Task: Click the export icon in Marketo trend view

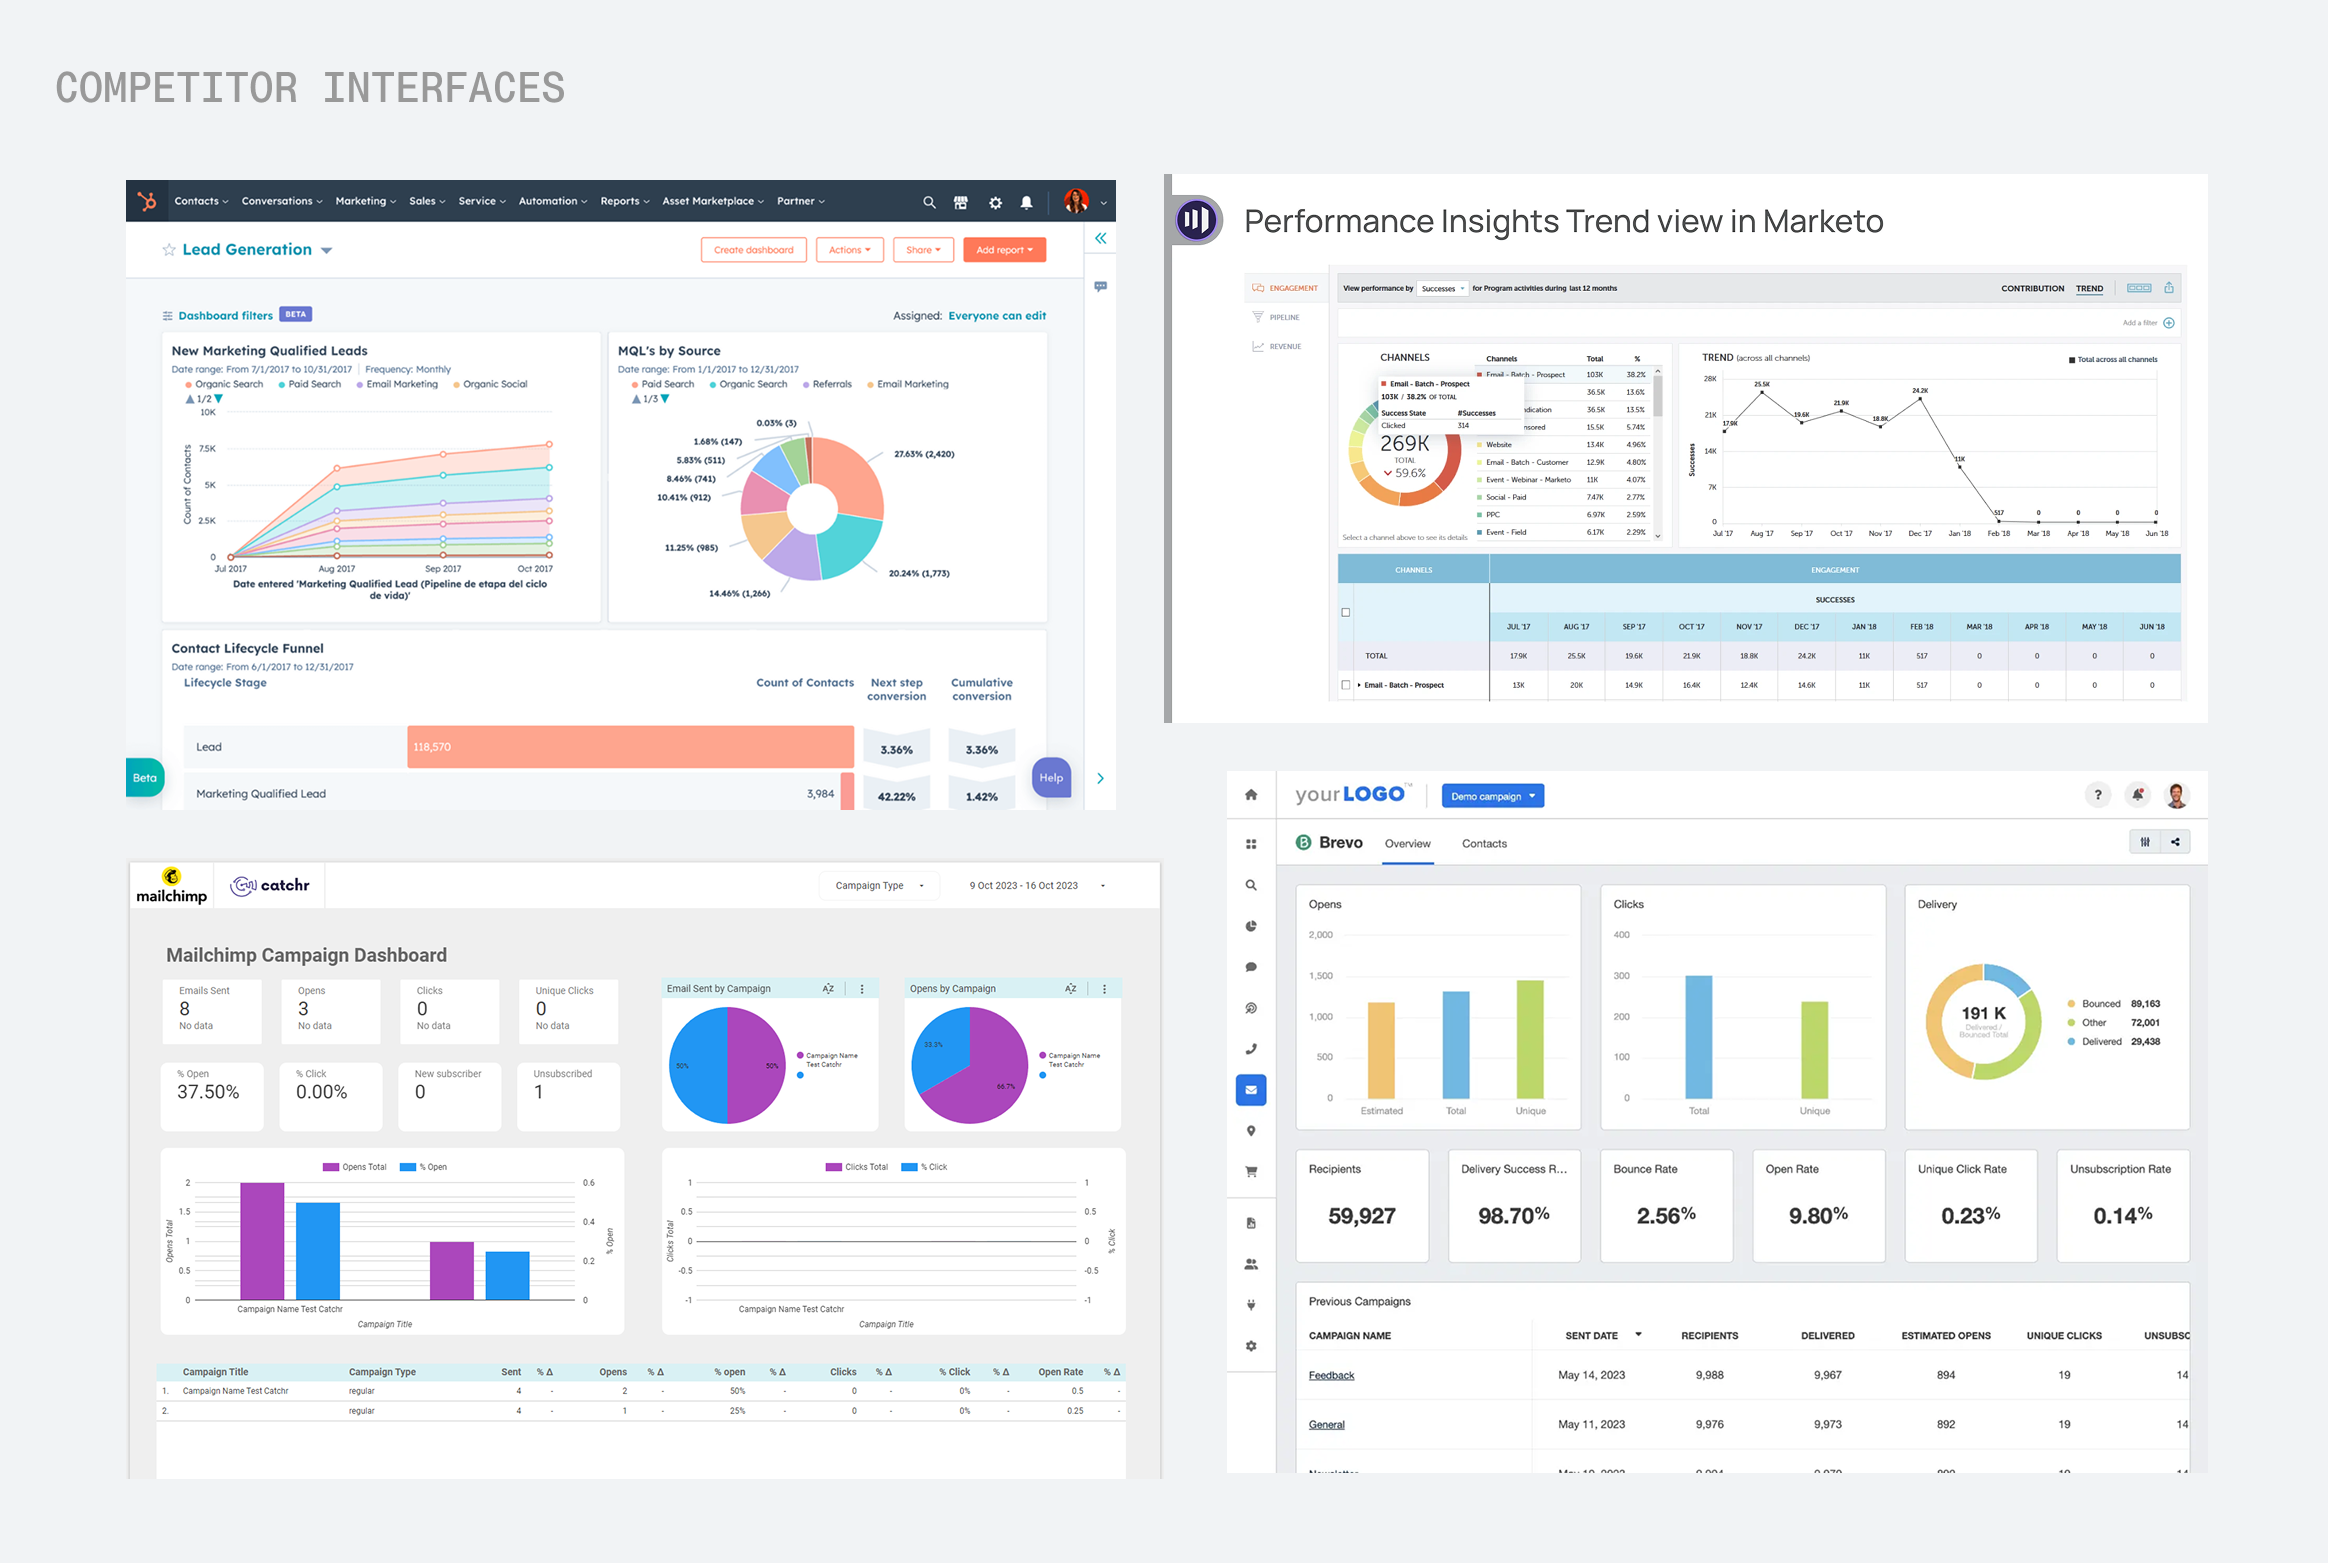Action: 2170,287
